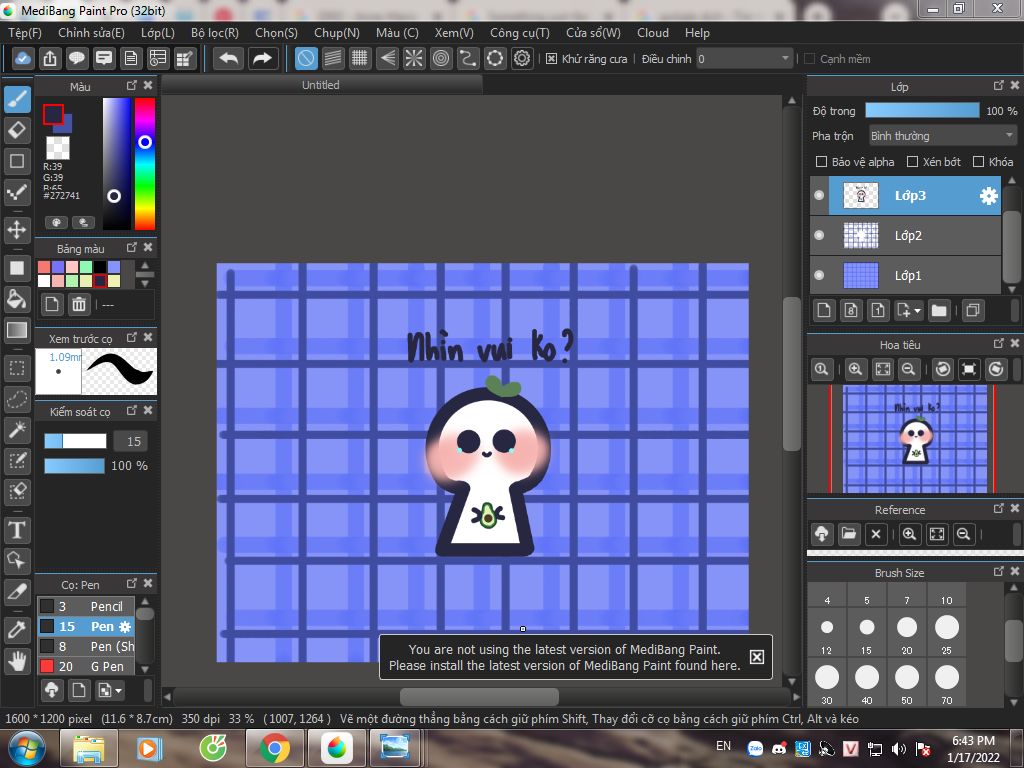Viewport: 1024px width, 768px height.
Task: Enable the circle snap guide
Action: [441, 59]
